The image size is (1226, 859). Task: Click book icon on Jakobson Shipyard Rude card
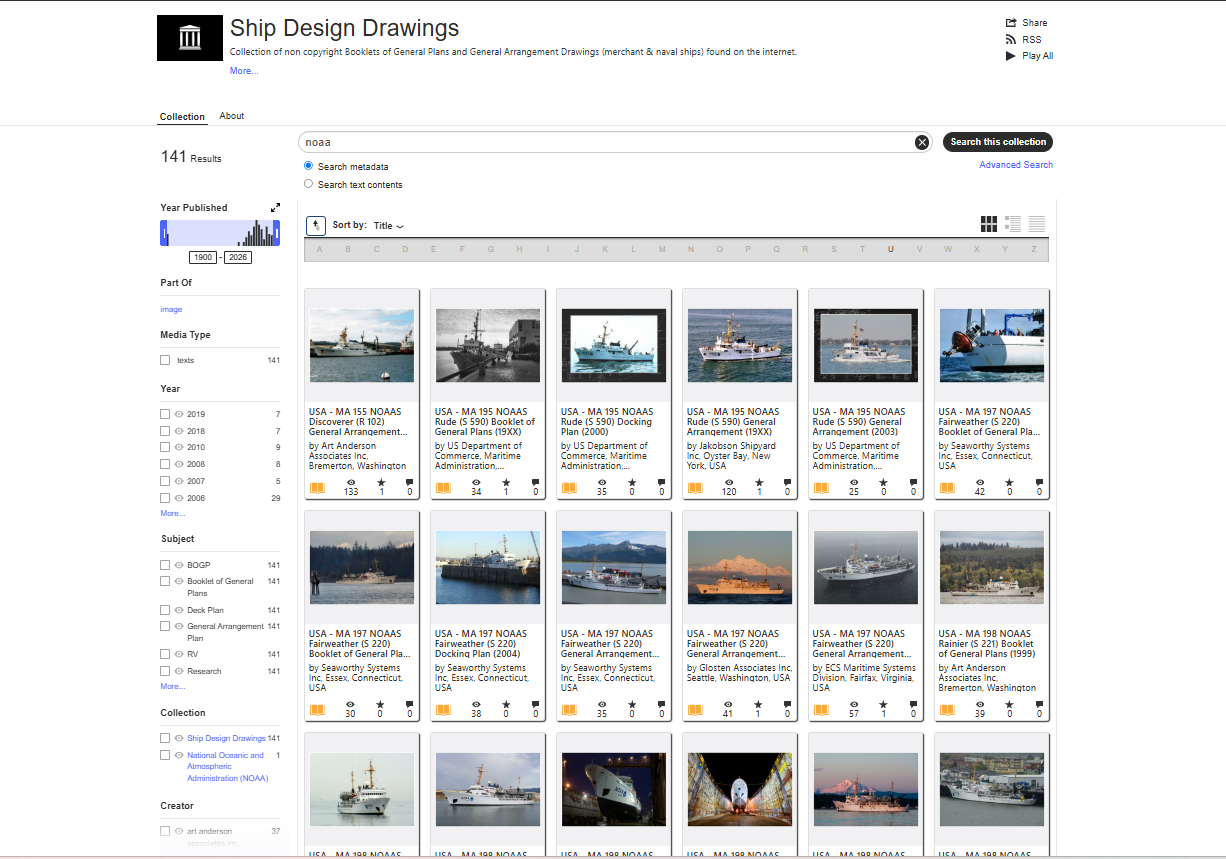tap(696, 488)
